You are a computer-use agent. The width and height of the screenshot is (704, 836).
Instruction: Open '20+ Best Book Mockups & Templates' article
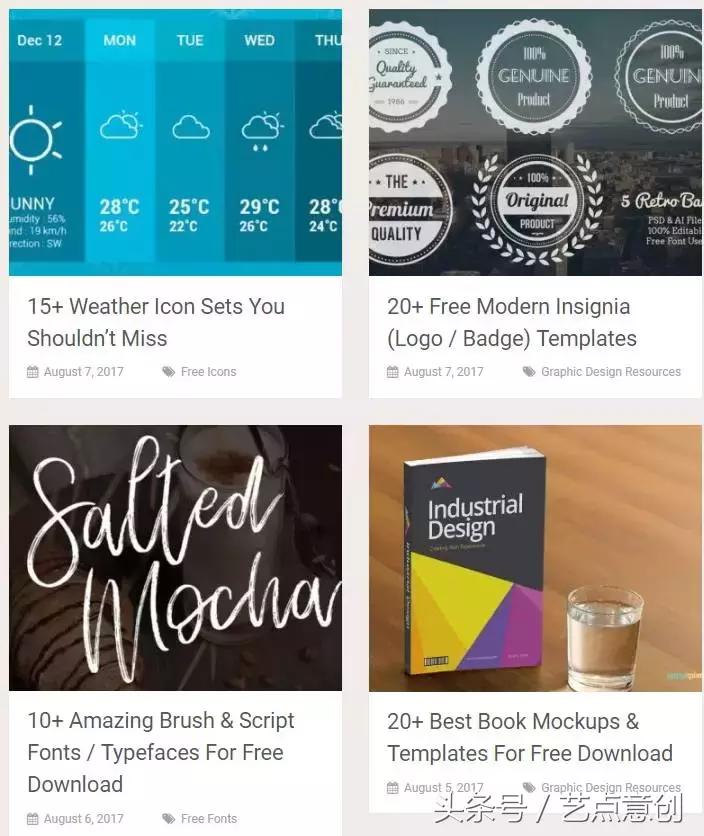[530, 737]
